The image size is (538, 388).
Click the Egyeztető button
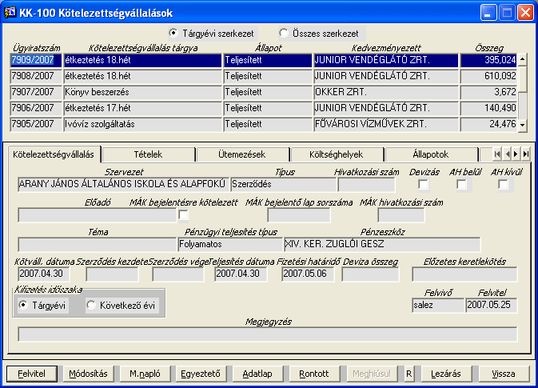click(x=201, y=374)
